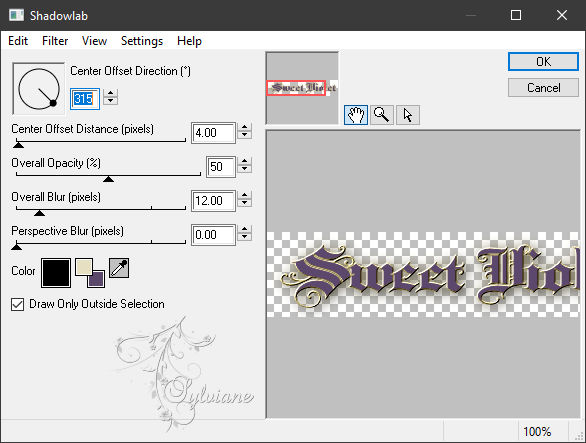Increase Overall Blur spinner up

coord(245,196)
